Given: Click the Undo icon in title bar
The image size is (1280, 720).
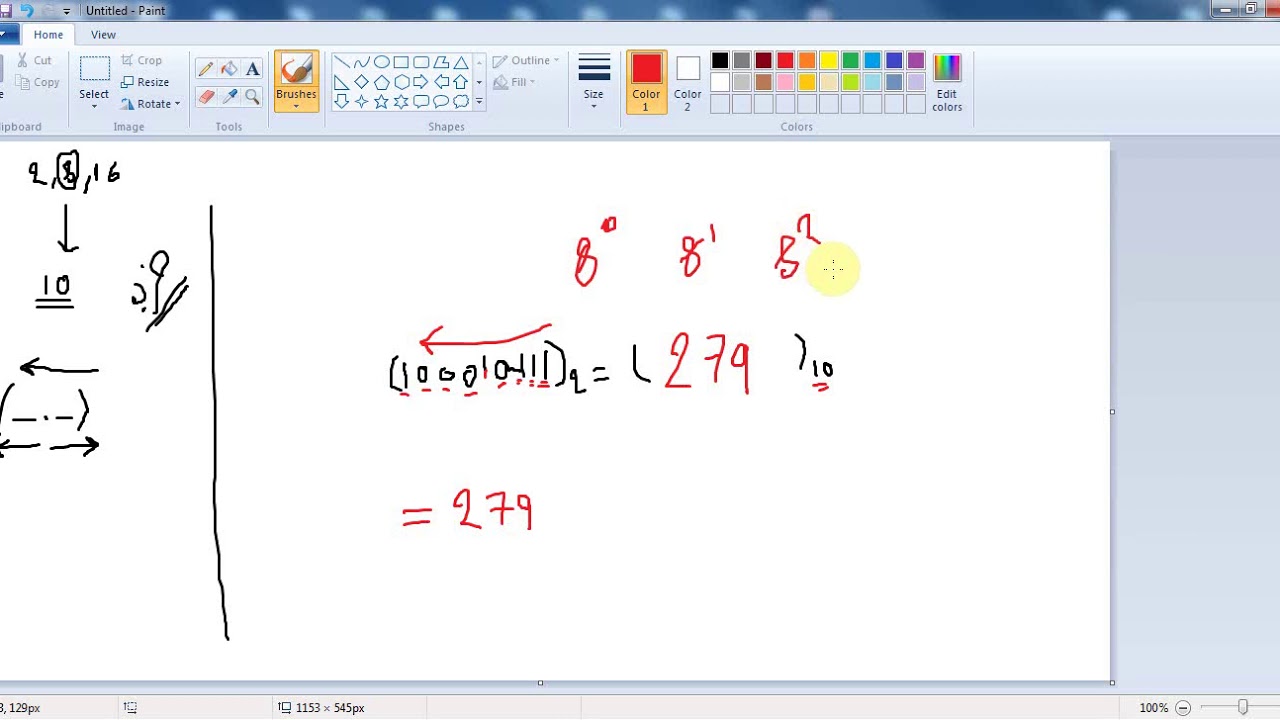Looking at the screenshot, I should coord(27,11).
